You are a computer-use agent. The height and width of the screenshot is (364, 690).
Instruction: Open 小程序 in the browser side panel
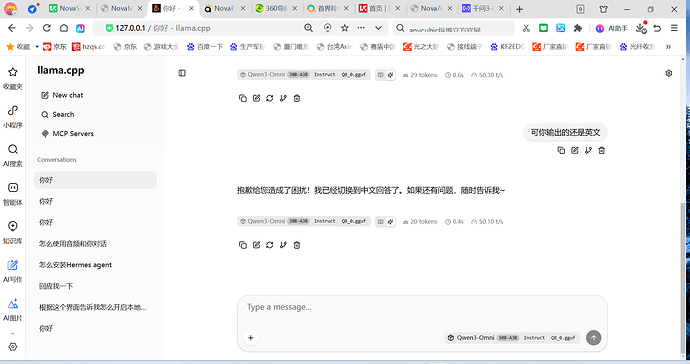tap(13, 116)
